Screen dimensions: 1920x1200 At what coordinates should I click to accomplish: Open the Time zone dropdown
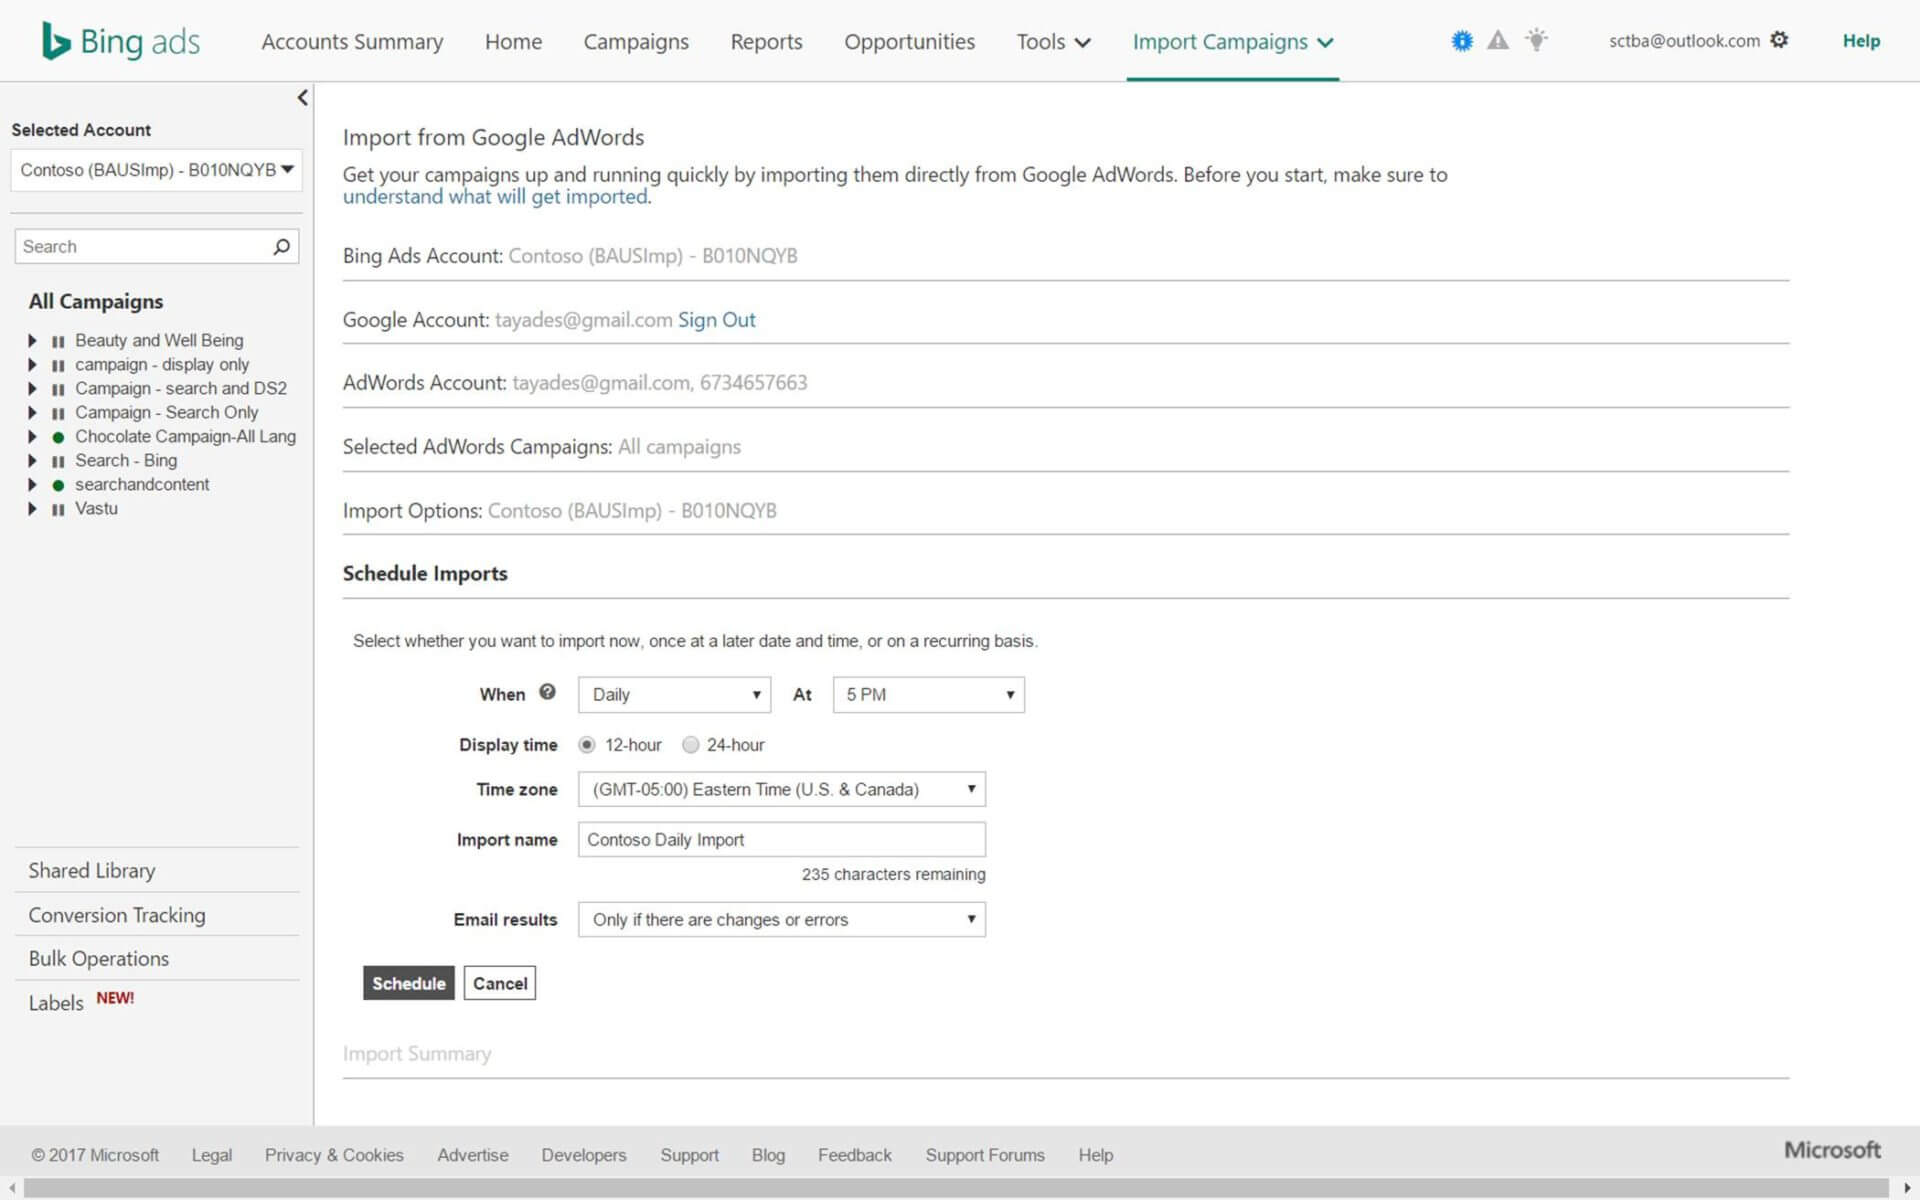click(781, 789)
